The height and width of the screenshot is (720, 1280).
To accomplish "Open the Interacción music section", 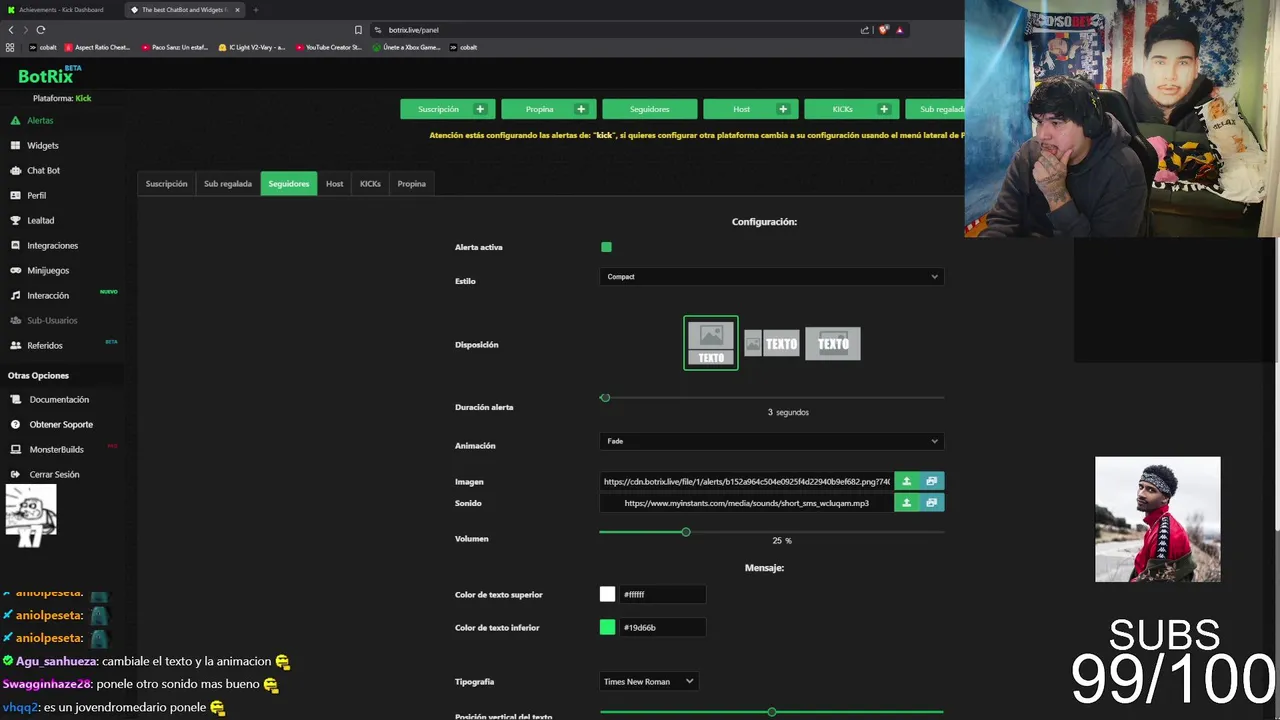I will click(x=48, y=295).
